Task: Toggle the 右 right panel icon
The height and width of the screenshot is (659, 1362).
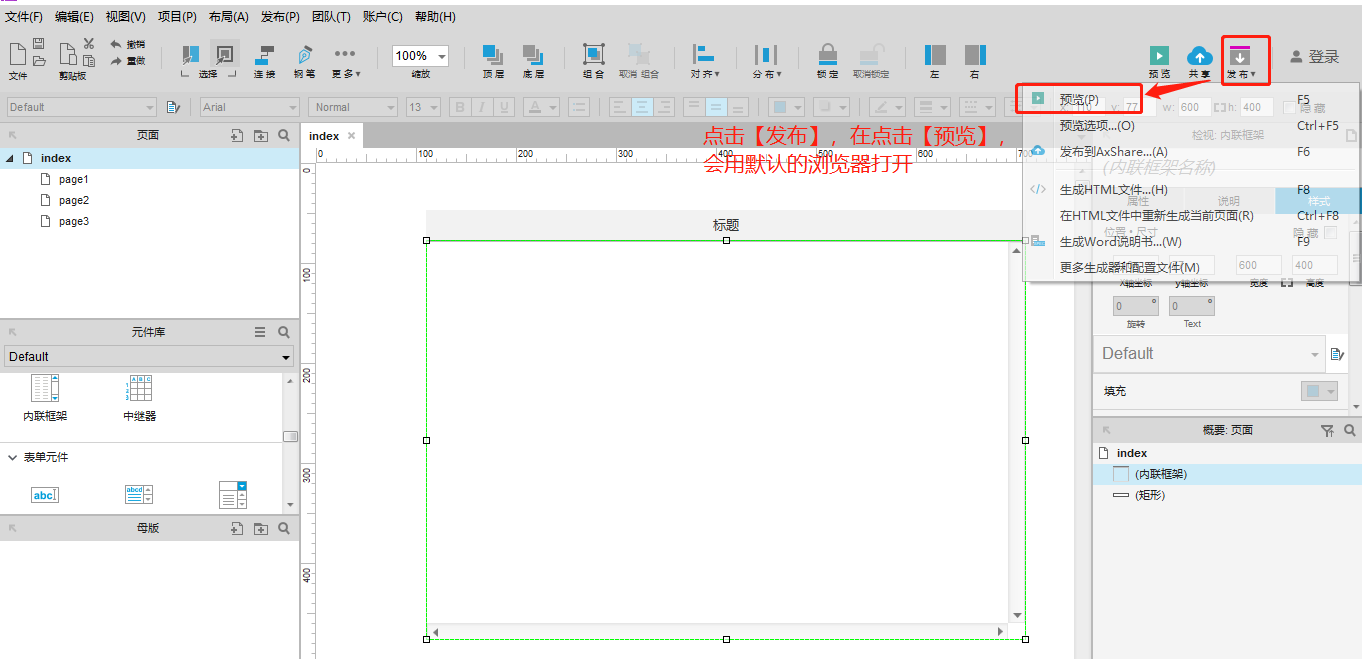Action: [975, 55]
